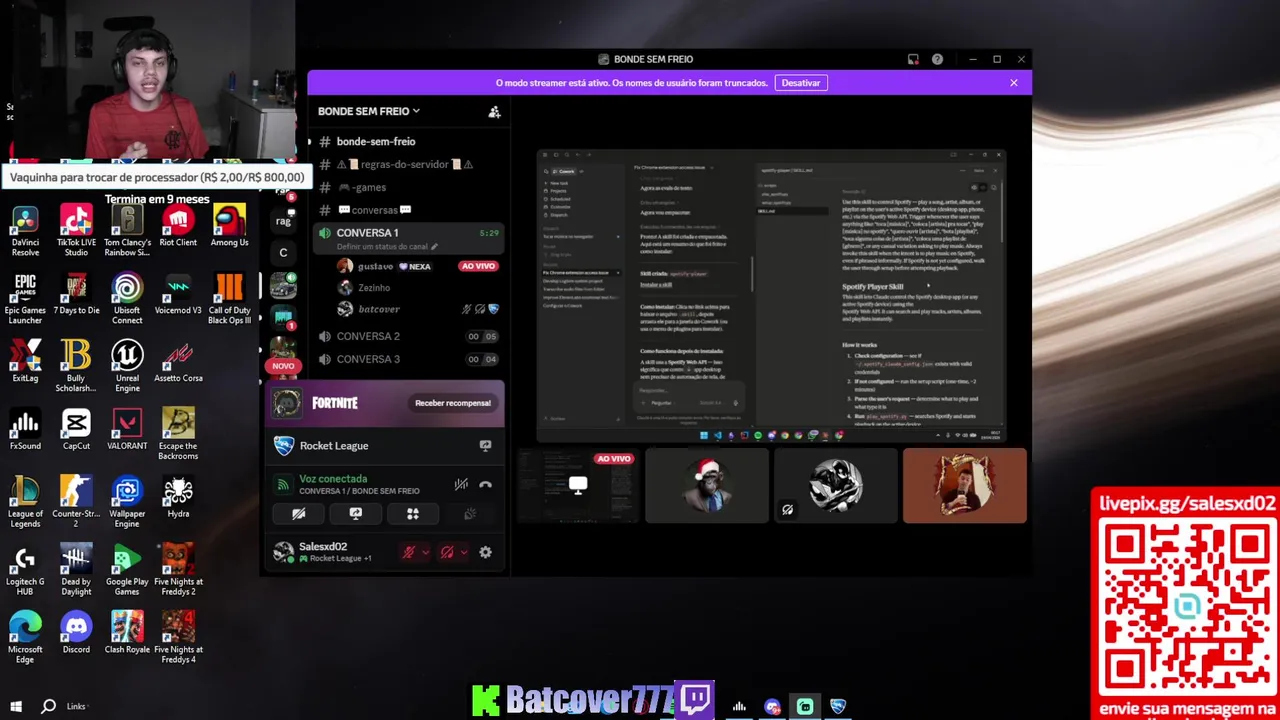Select Voicemod V3 desktop shortcut
Viewport: 1280px width, 720px height.
click(178, 294)
